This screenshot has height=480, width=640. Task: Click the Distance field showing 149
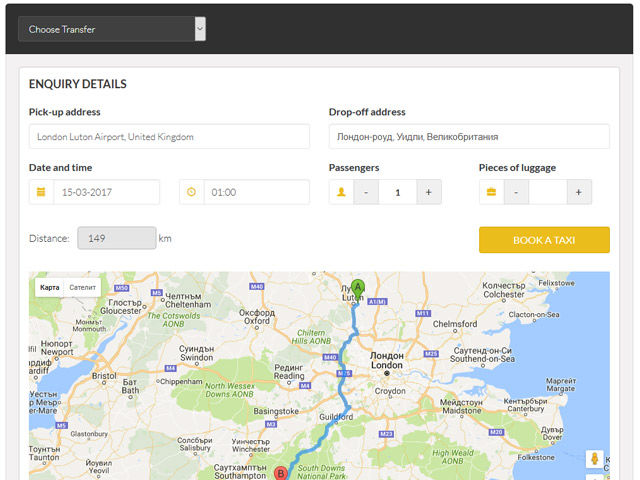pyautogui.click(x=117, y=238)
